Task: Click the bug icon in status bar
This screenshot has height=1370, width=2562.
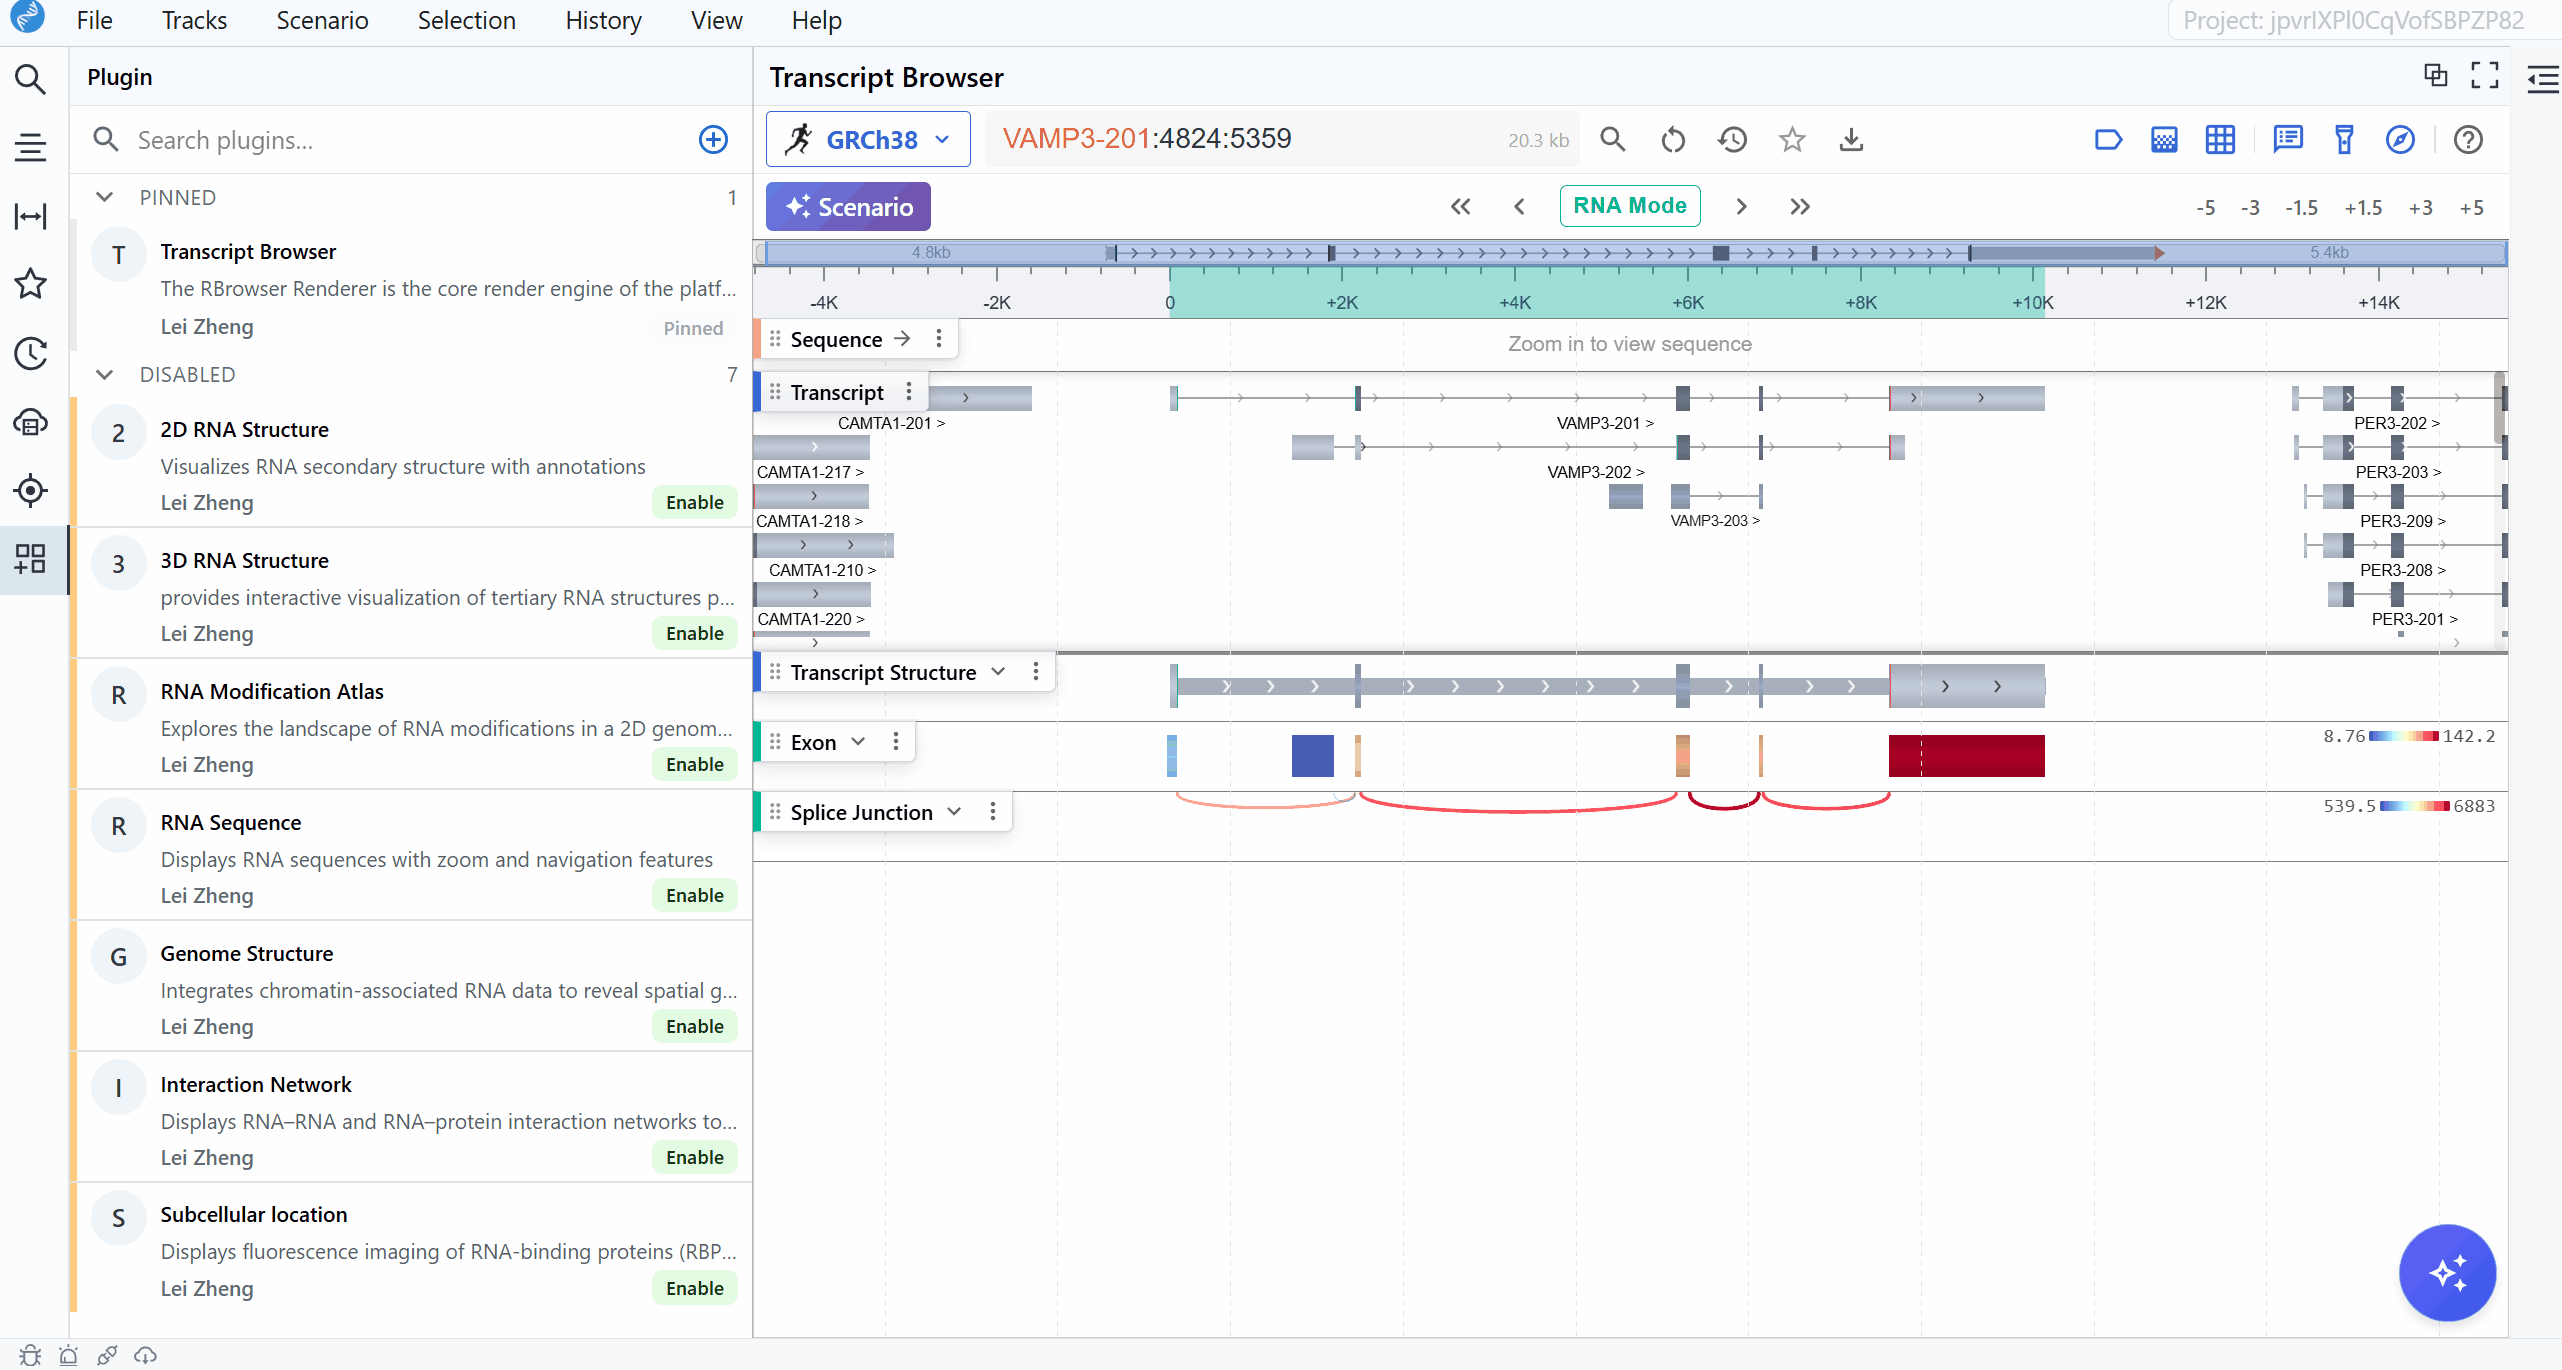Action: point(30,1355)
